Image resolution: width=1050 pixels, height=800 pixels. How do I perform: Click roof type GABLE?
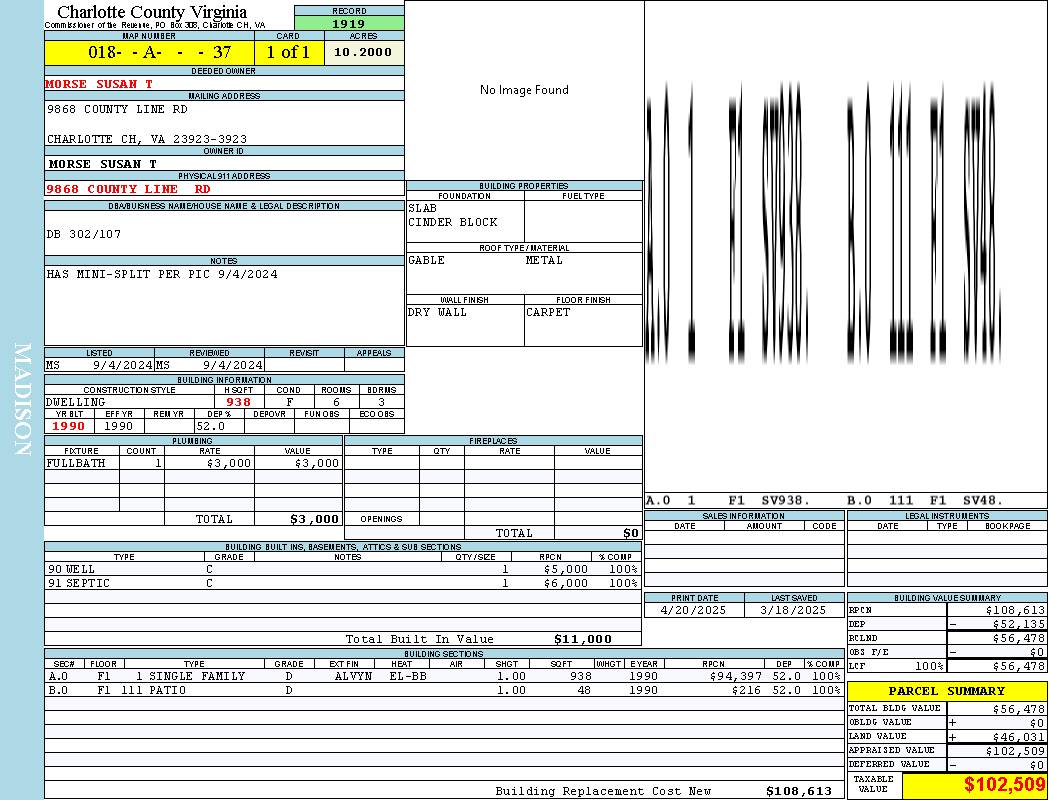426,260
